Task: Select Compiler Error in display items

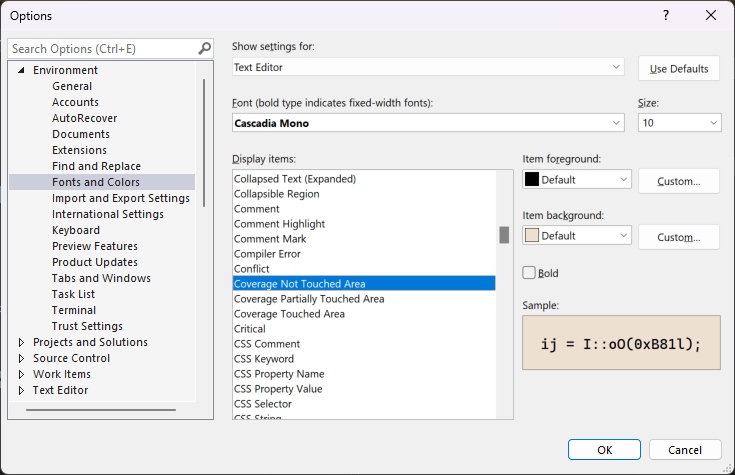Action: 265,254
